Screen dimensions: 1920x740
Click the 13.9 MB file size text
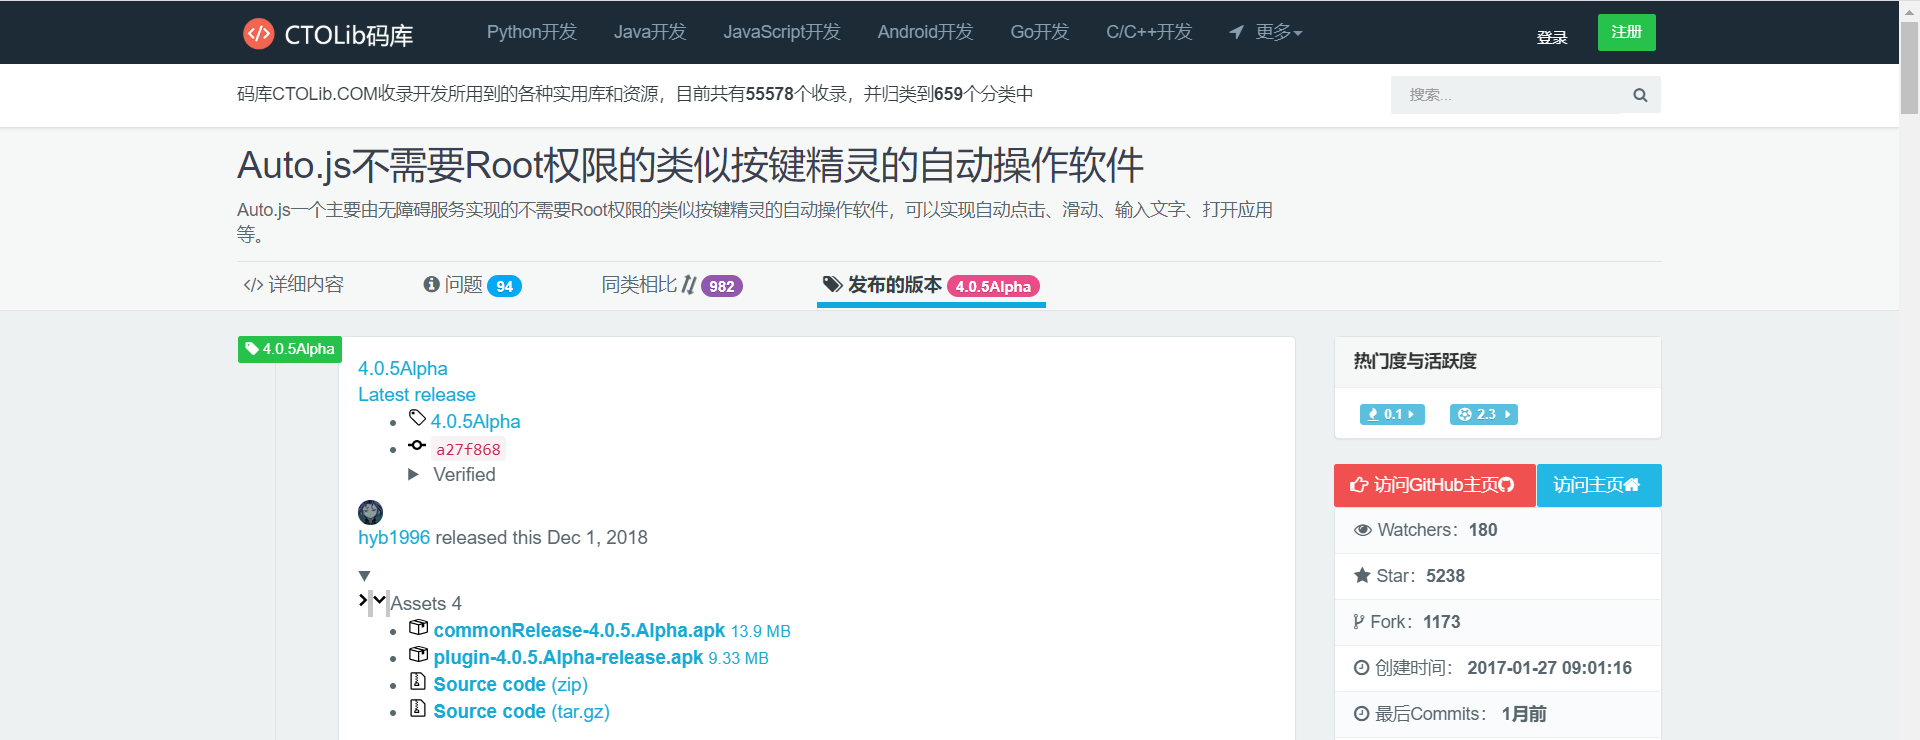761,632
